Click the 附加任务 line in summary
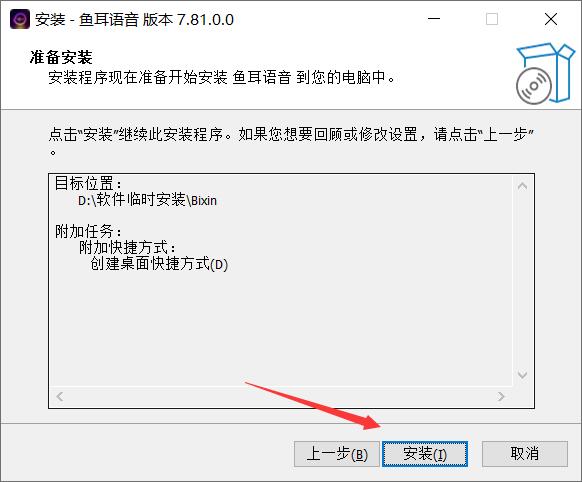The height and width of the screenshot is (482, 582). [x=88, y=232]
